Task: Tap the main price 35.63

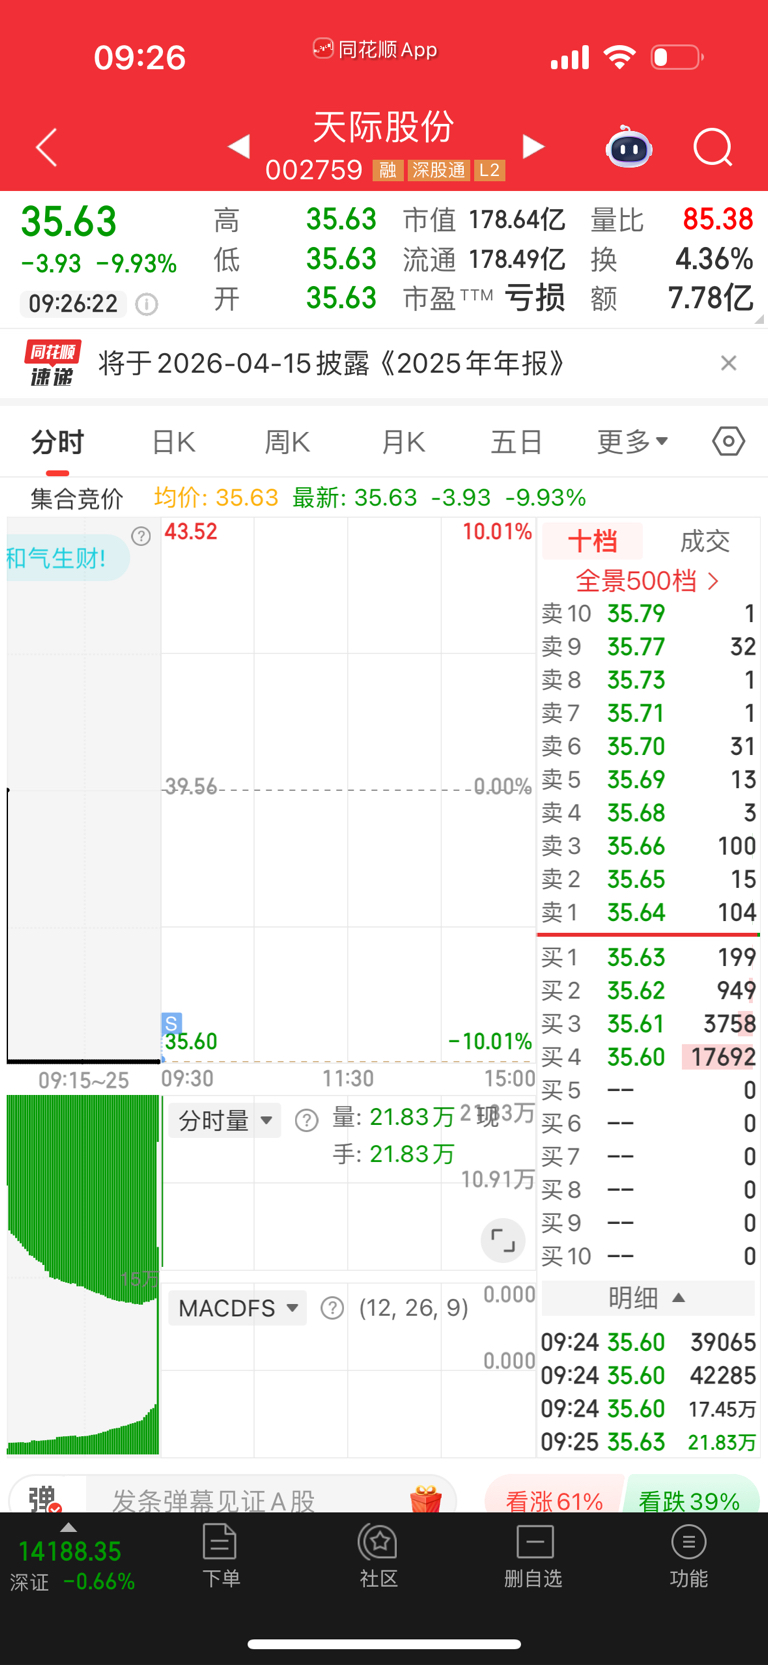Action: click(68, 221)
